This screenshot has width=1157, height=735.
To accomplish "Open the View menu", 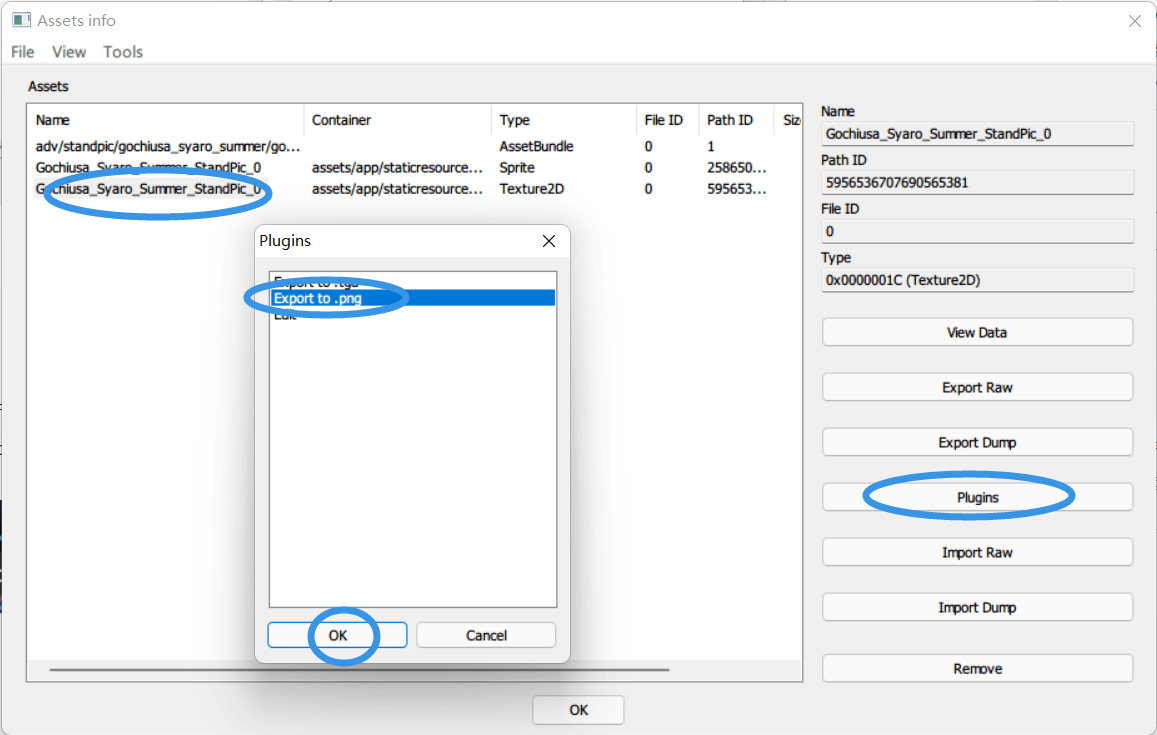I will tap(69, 52).
